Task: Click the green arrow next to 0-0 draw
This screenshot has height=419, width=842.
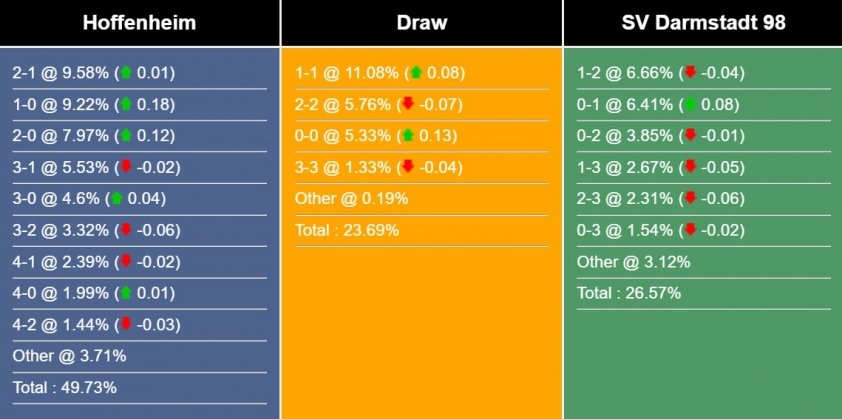Action: [x=407, y=136]
